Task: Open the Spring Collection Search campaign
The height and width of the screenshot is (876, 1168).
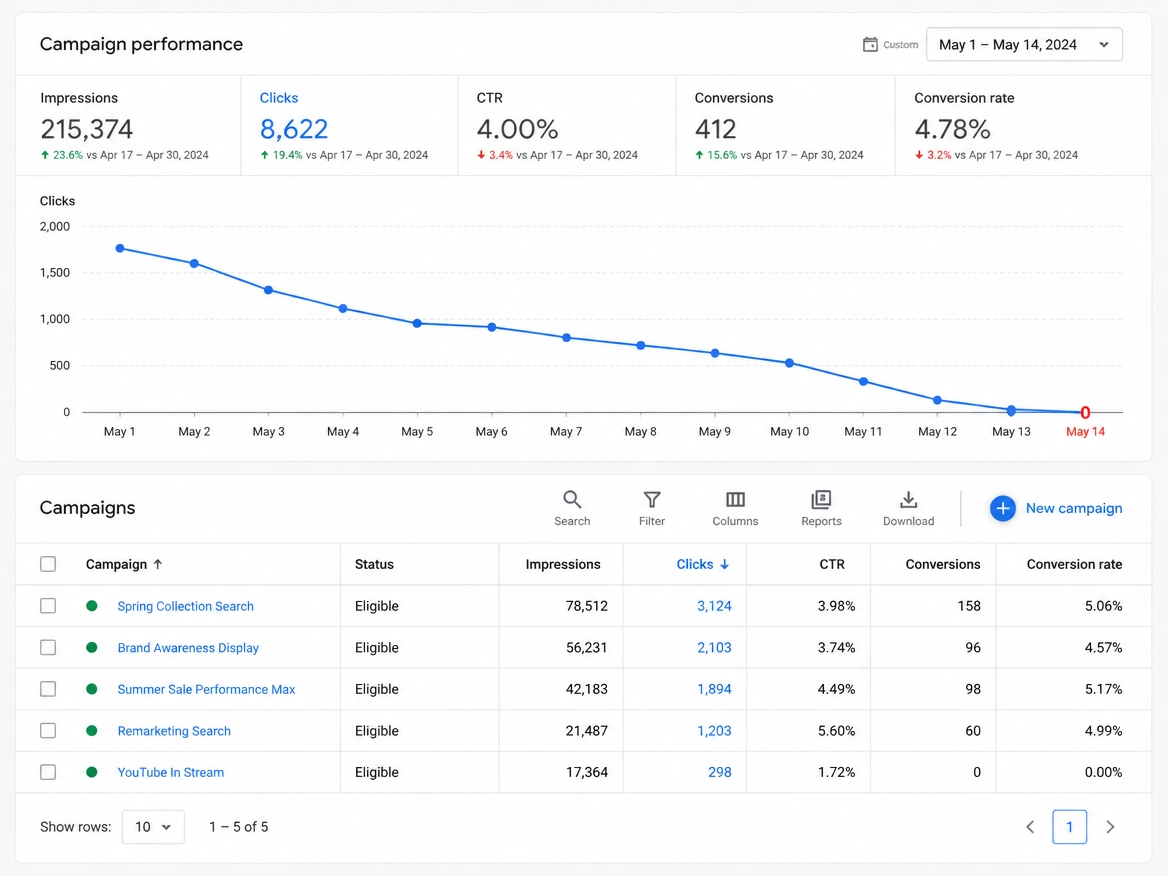Action: [x=185, y=606]
